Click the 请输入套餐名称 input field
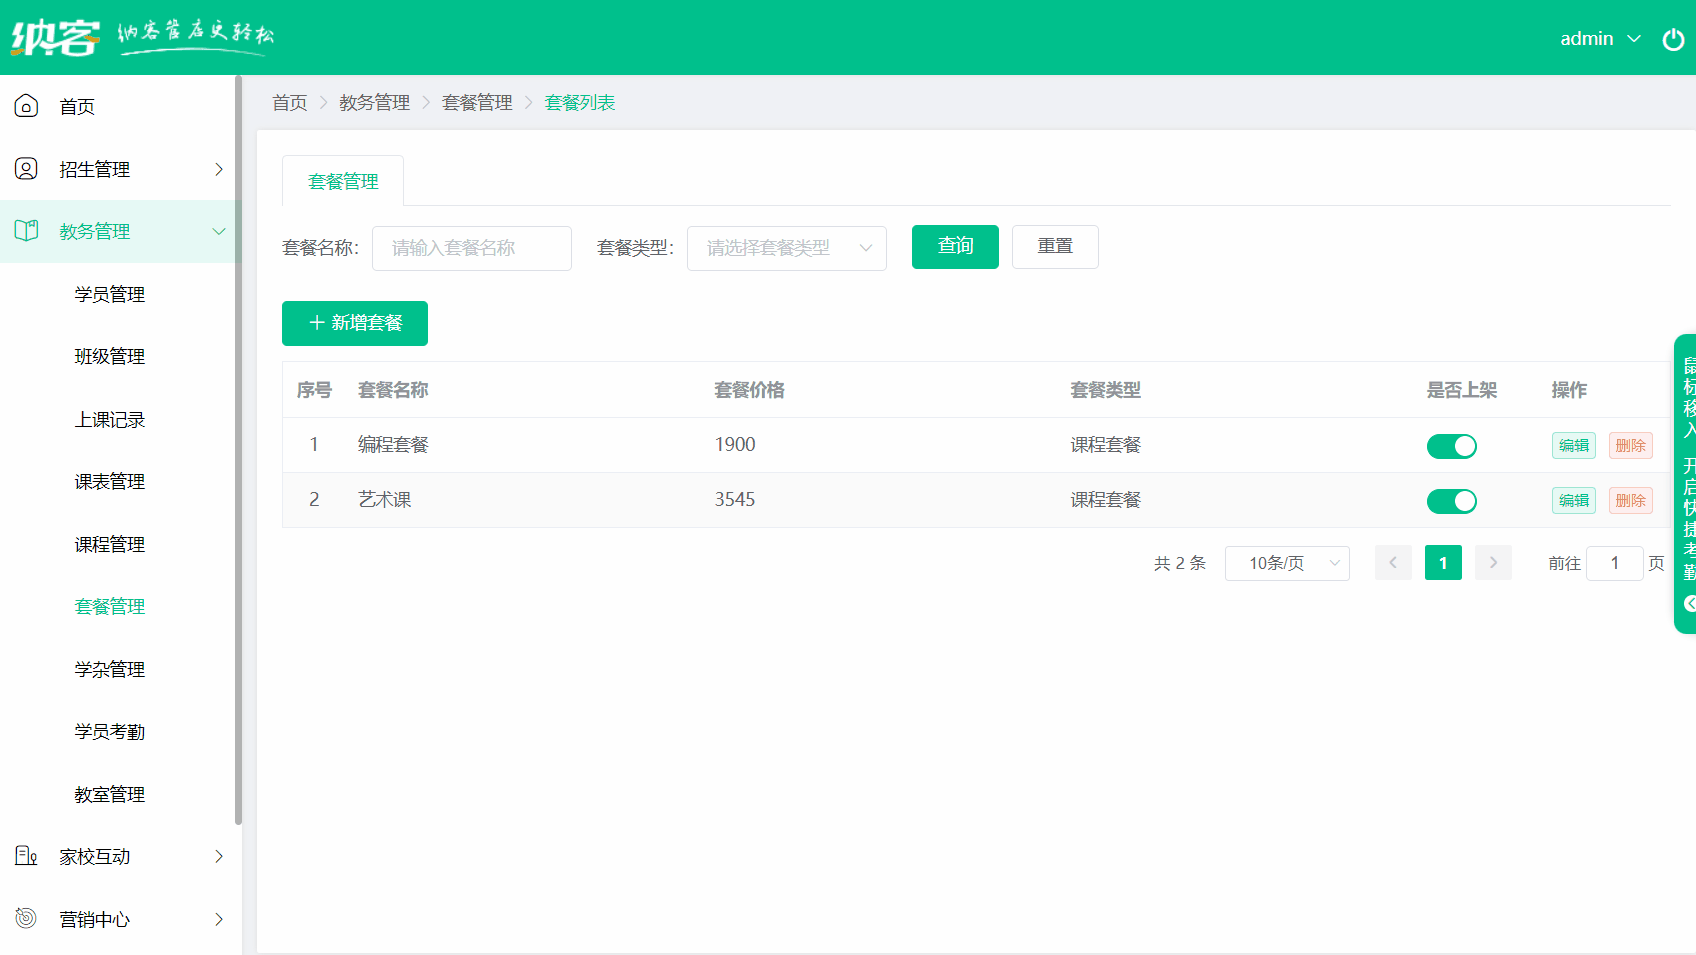This screenshot has height=955, width=1696. [471, 248]
